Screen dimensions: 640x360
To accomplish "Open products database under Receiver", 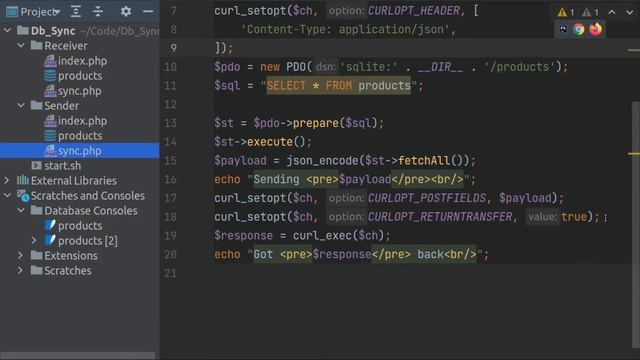I will click(x=80, y=76).
